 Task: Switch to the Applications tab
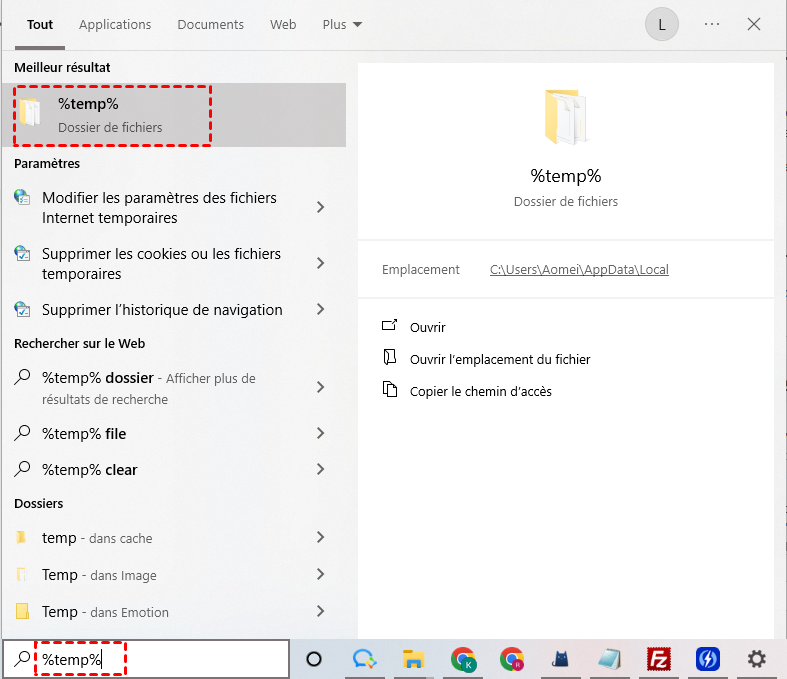[x=115, y=24]
